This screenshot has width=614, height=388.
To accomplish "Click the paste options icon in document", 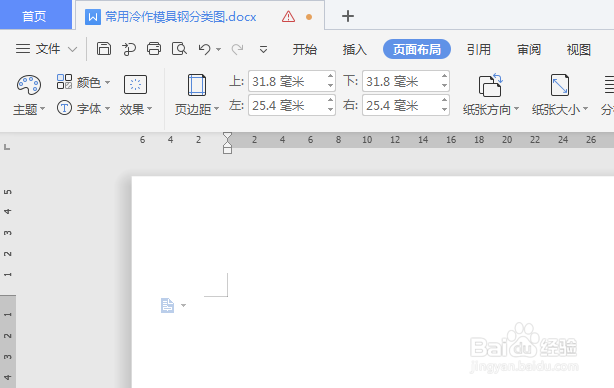I will [x=167, y=305].
